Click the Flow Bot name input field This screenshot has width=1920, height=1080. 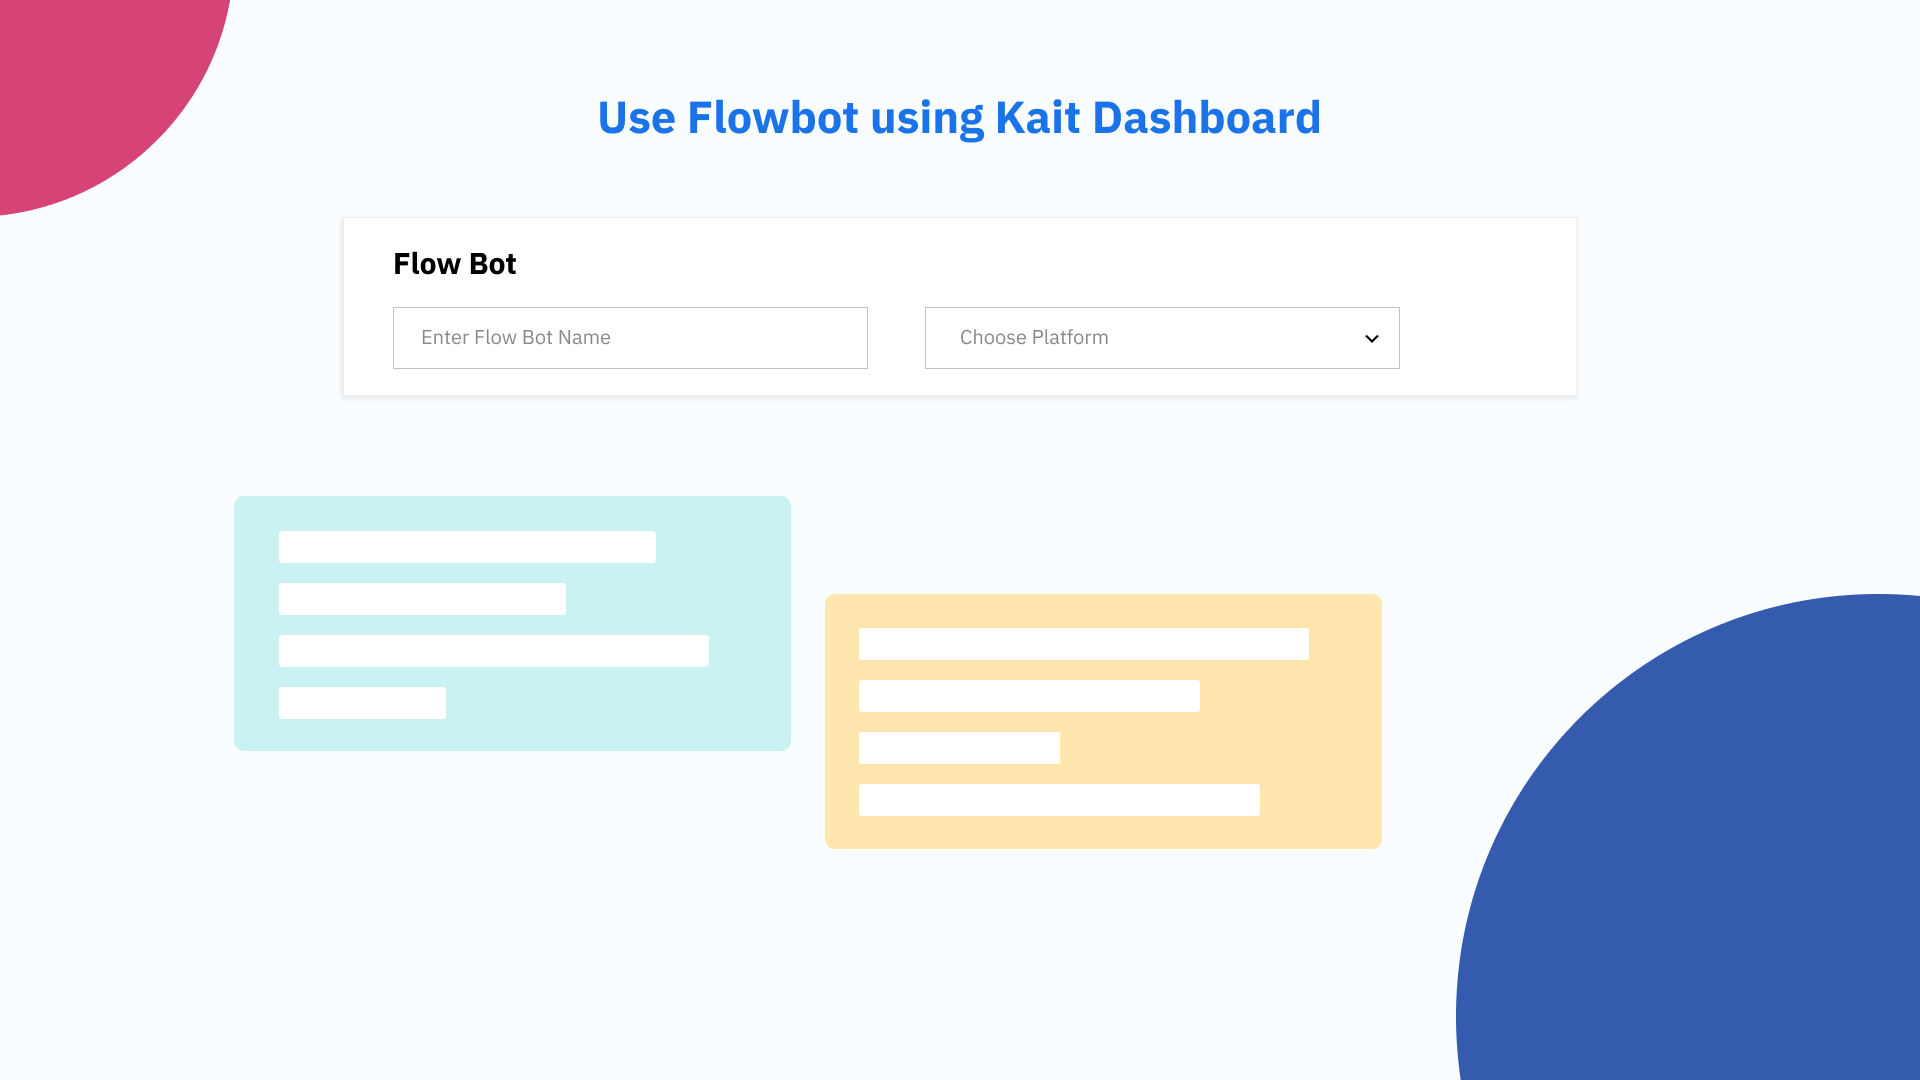tap(630, 338)
